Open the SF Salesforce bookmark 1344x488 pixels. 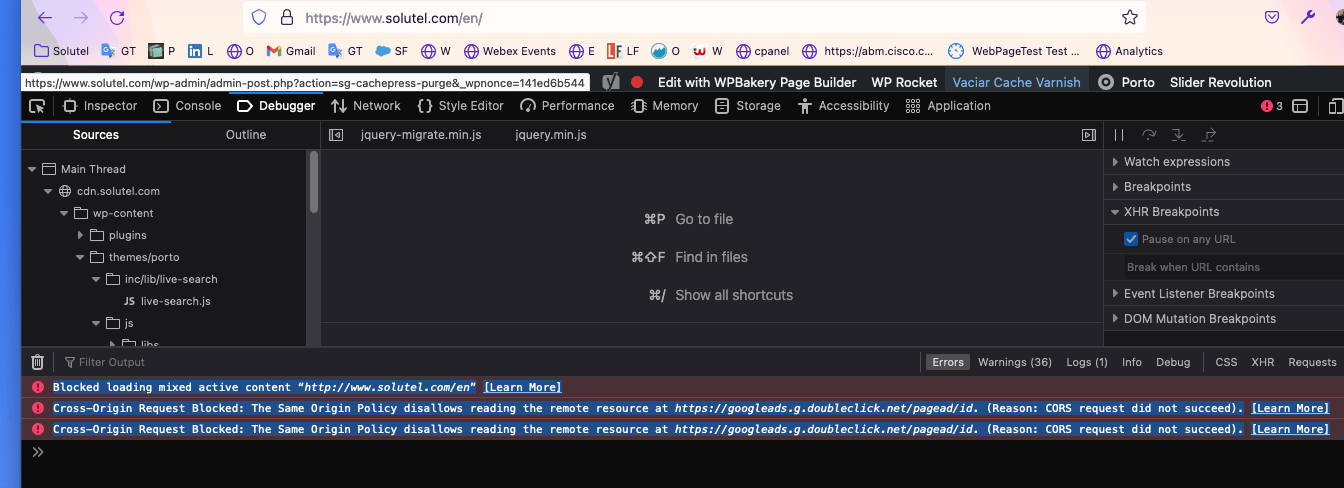[x=392, y=51]
